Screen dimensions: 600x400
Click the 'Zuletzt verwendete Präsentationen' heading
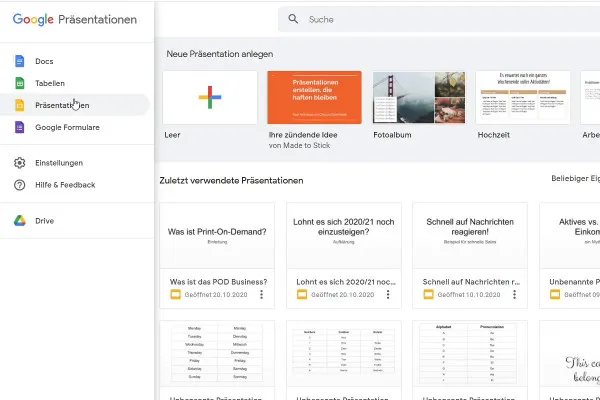pyautogui.click(x=232, y=180)
